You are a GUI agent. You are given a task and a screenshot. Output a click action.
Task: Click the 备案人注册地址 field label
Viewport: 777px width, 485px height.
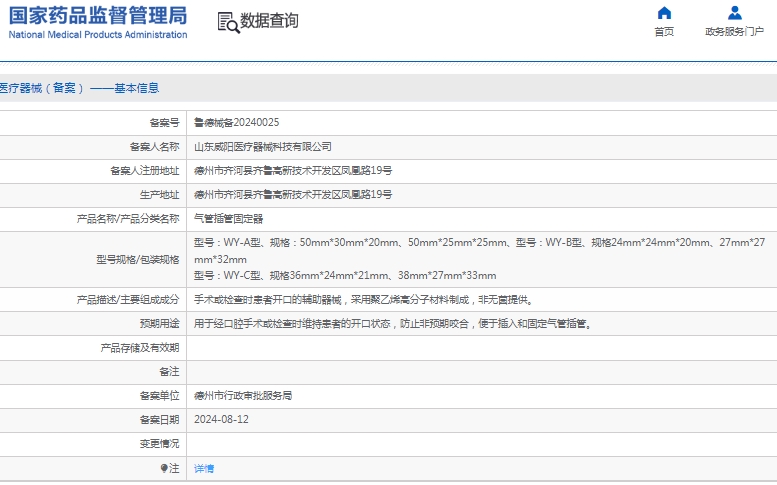[x=145, y=170]
